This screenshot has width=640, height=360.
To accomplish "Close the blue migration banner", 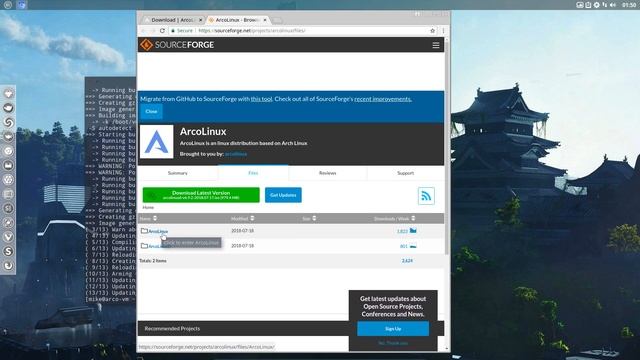I will pos(151,111).
